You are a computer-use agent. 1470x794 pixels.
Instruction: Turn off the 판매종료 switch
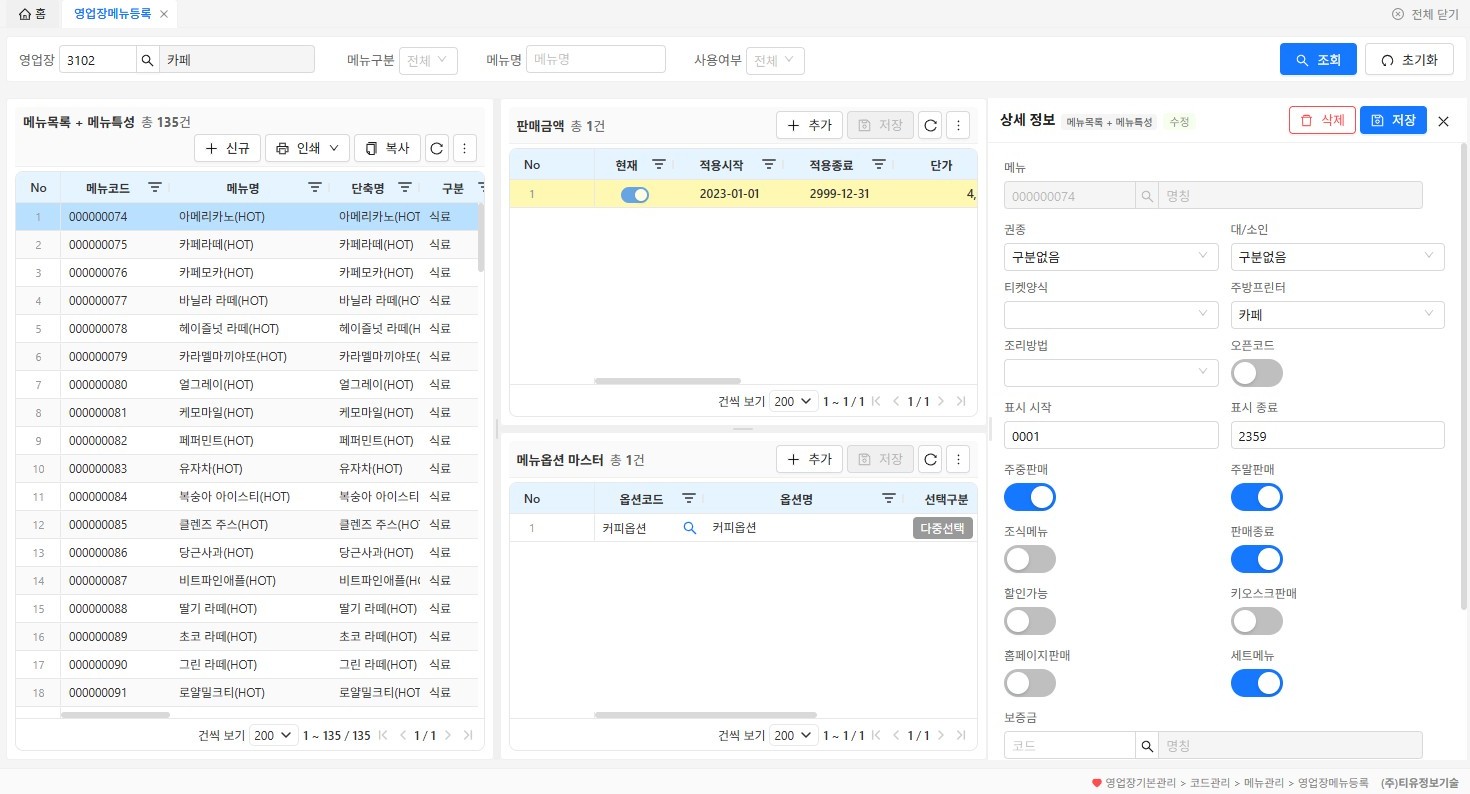(x=1257, y=559)
